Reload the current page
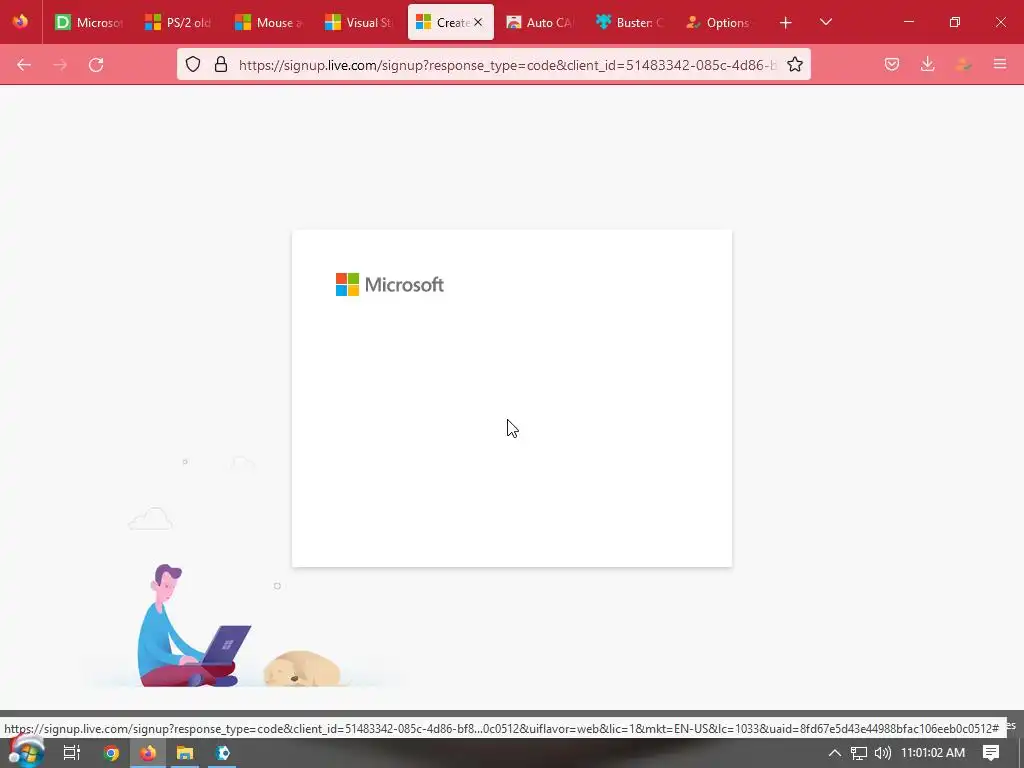The image size is (1024, 768). click(x=96, y=65)
